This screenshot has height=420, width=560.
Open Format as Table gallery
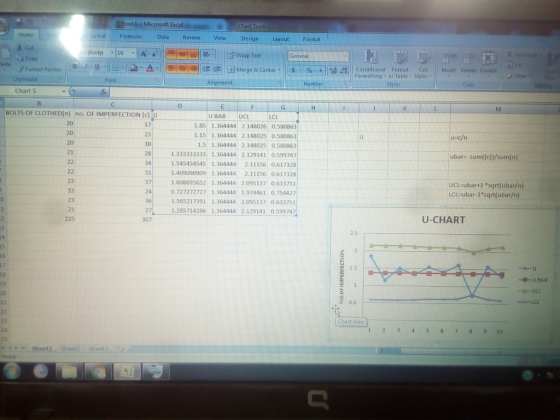click(400, 64)
